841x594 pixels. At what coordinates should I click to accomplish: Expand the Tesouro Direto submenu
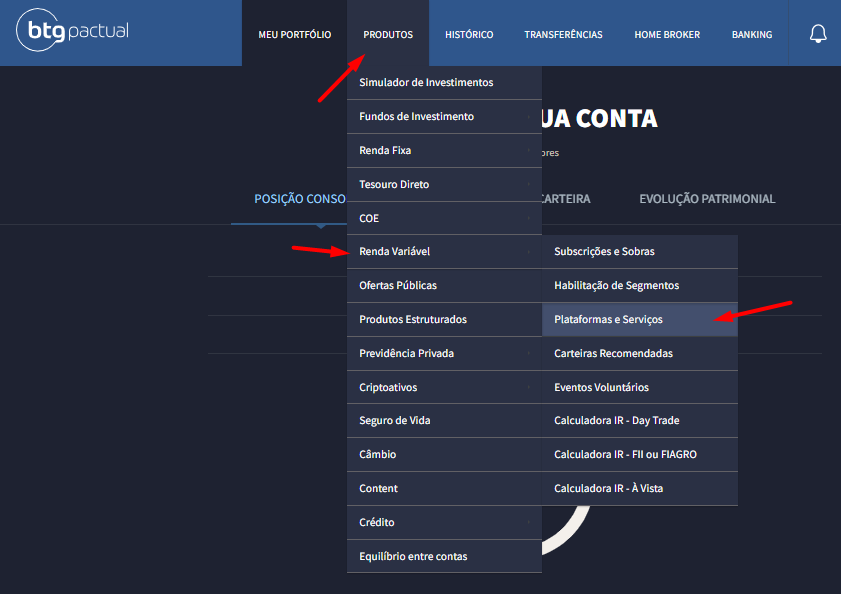point(444,184)
